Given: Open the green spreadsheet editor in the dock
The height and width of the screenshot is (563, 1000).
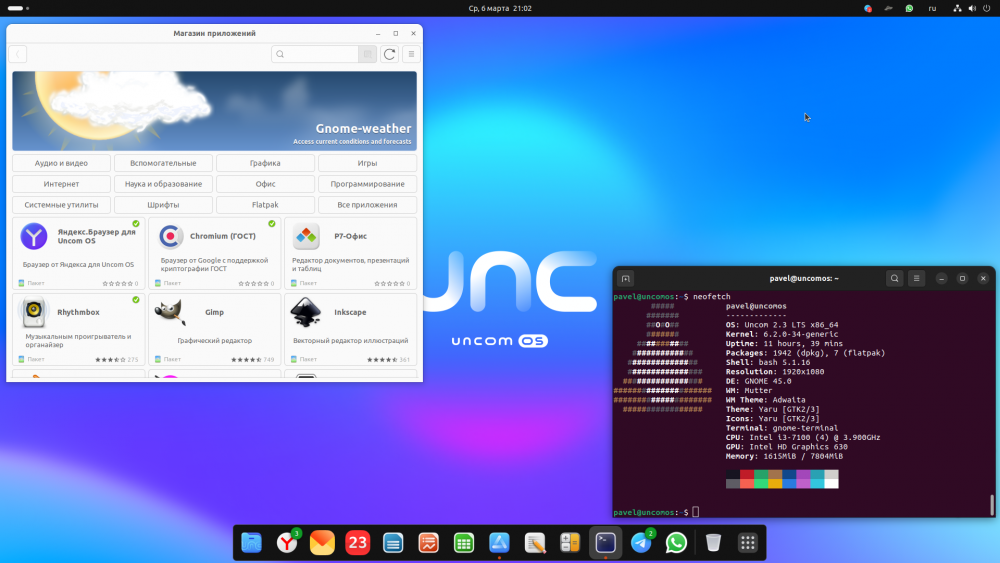Looking at the screenshot, I should [x=464, y=543].
